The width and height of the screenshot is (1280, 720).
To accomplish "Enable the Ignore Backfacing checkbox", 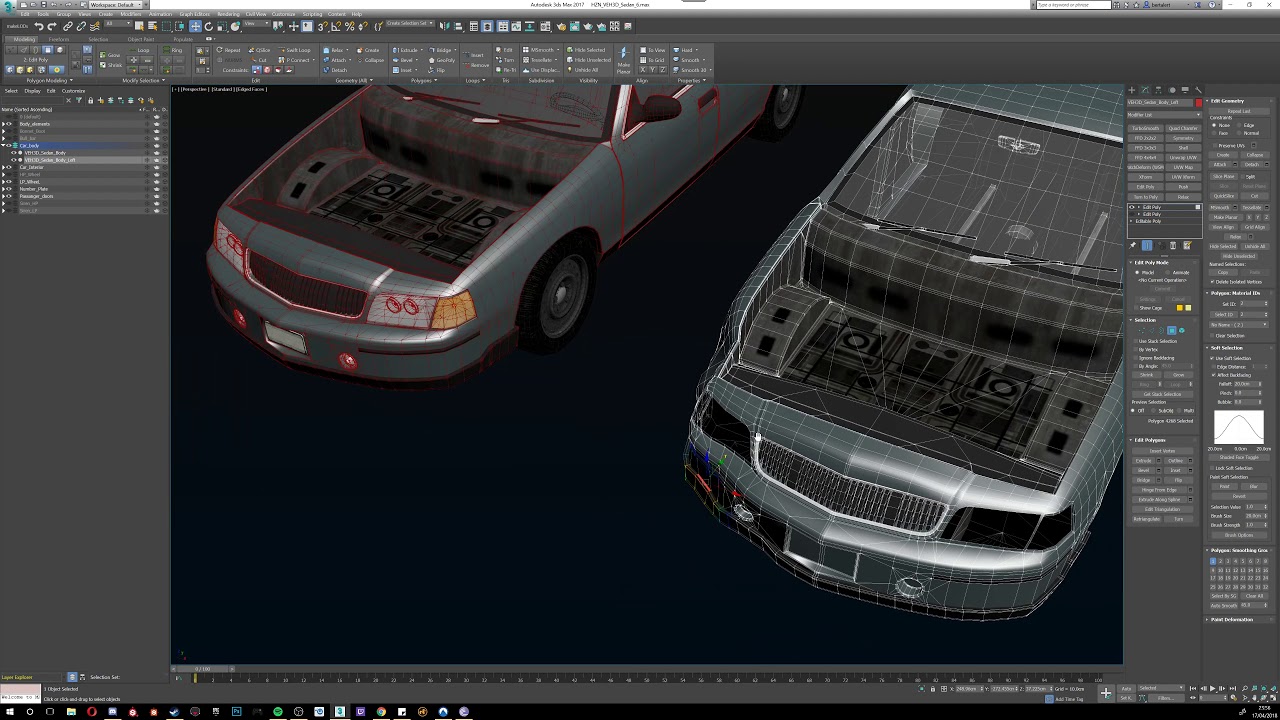I will (x=1136, y=358).
